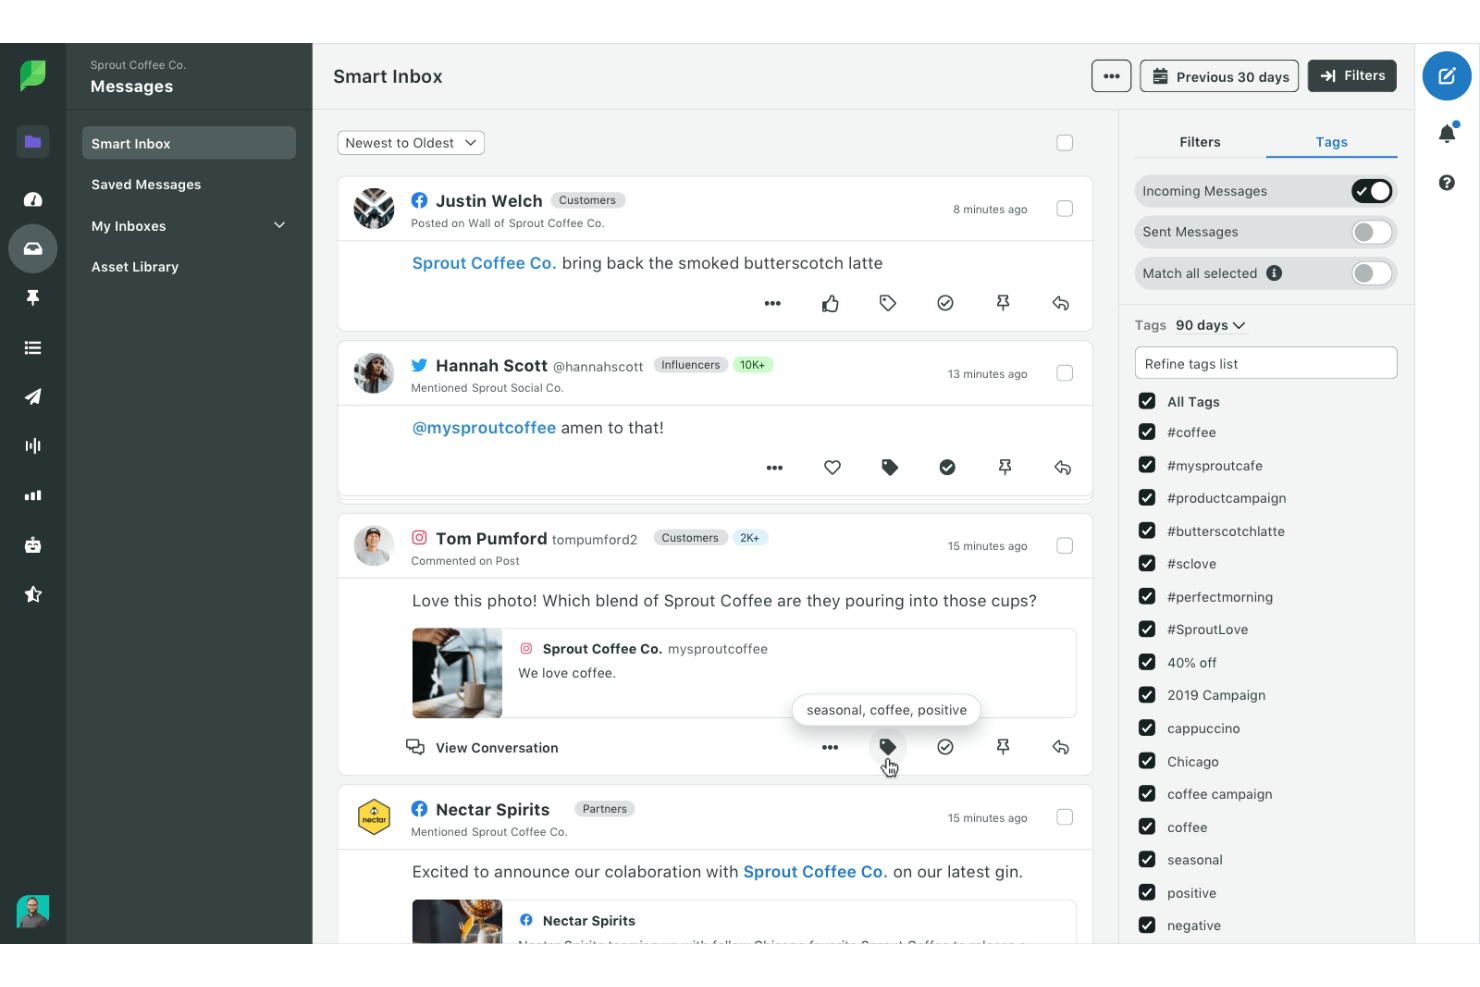Open the Tags 90 days dropdown
Image resolution: width=1480 pixels, height=987 pixels.
point(1209,325)
